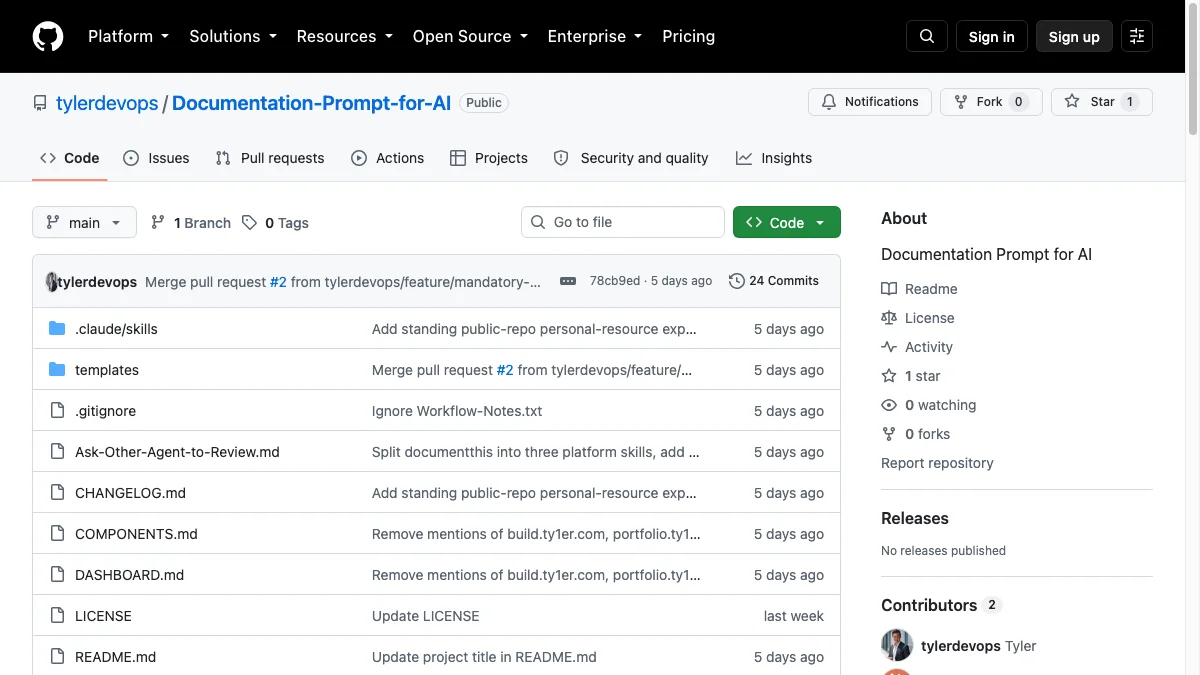Click the clock history icon by 24 Commits
Image resolution: width=1200 pixels, height=675 pixels.
pyautogui.click(x=737, y=281)
